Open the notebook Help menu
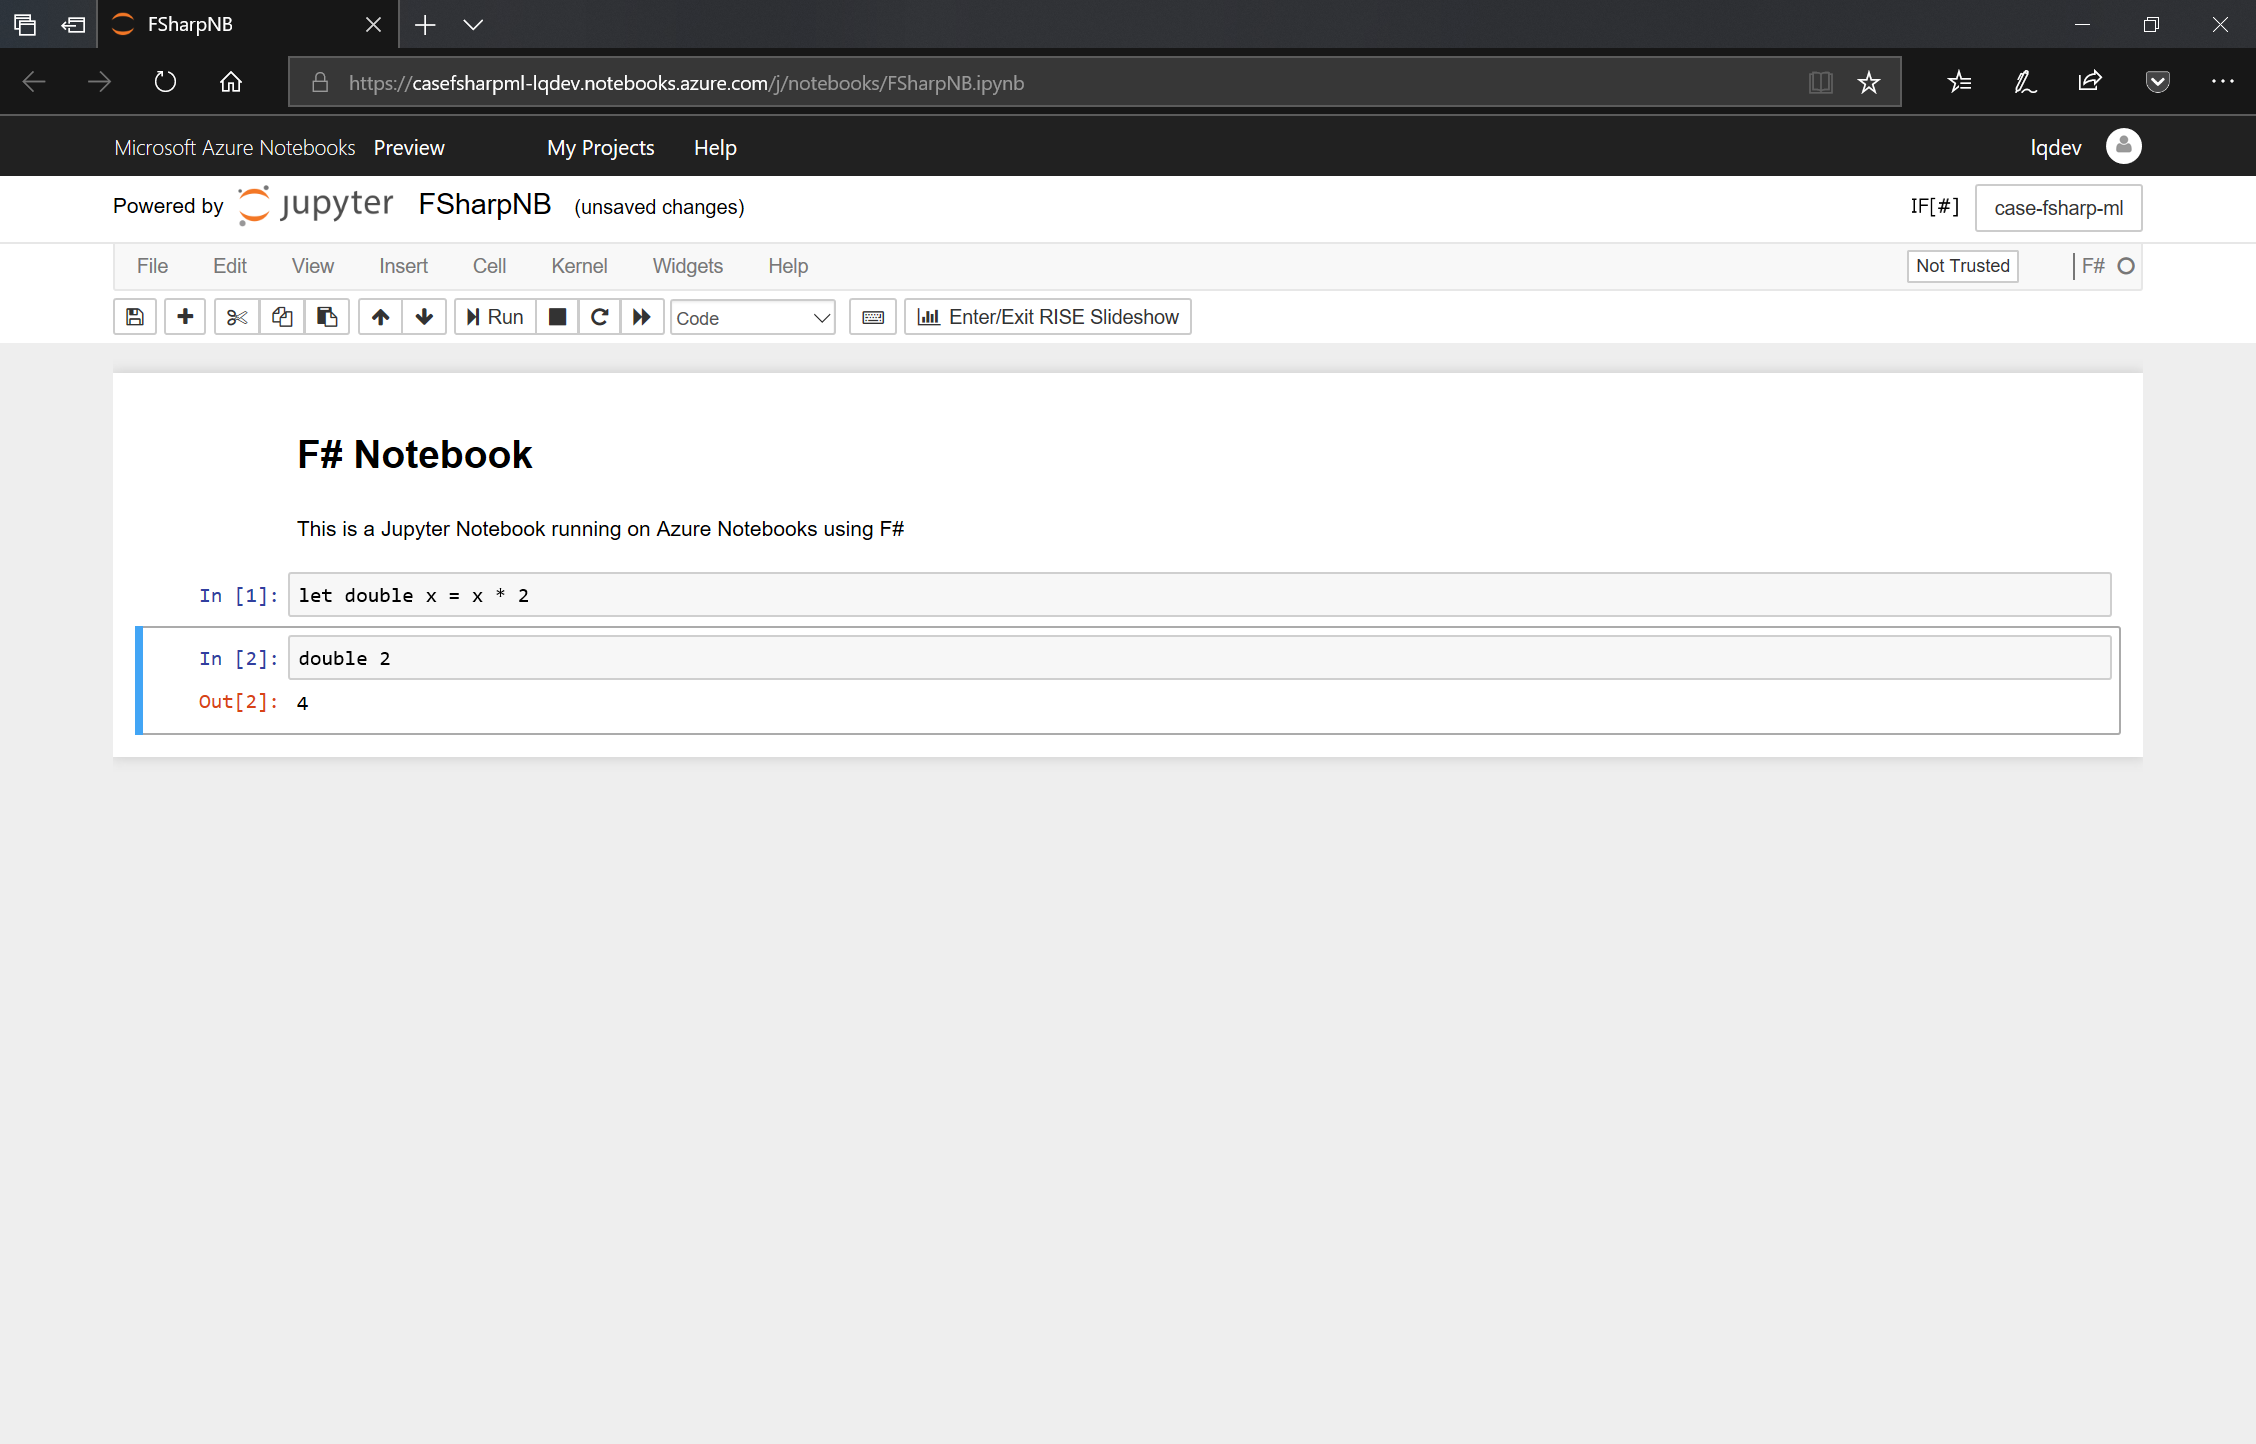This screenshot has height=1444, width=2256. click(x=788, y=266)
